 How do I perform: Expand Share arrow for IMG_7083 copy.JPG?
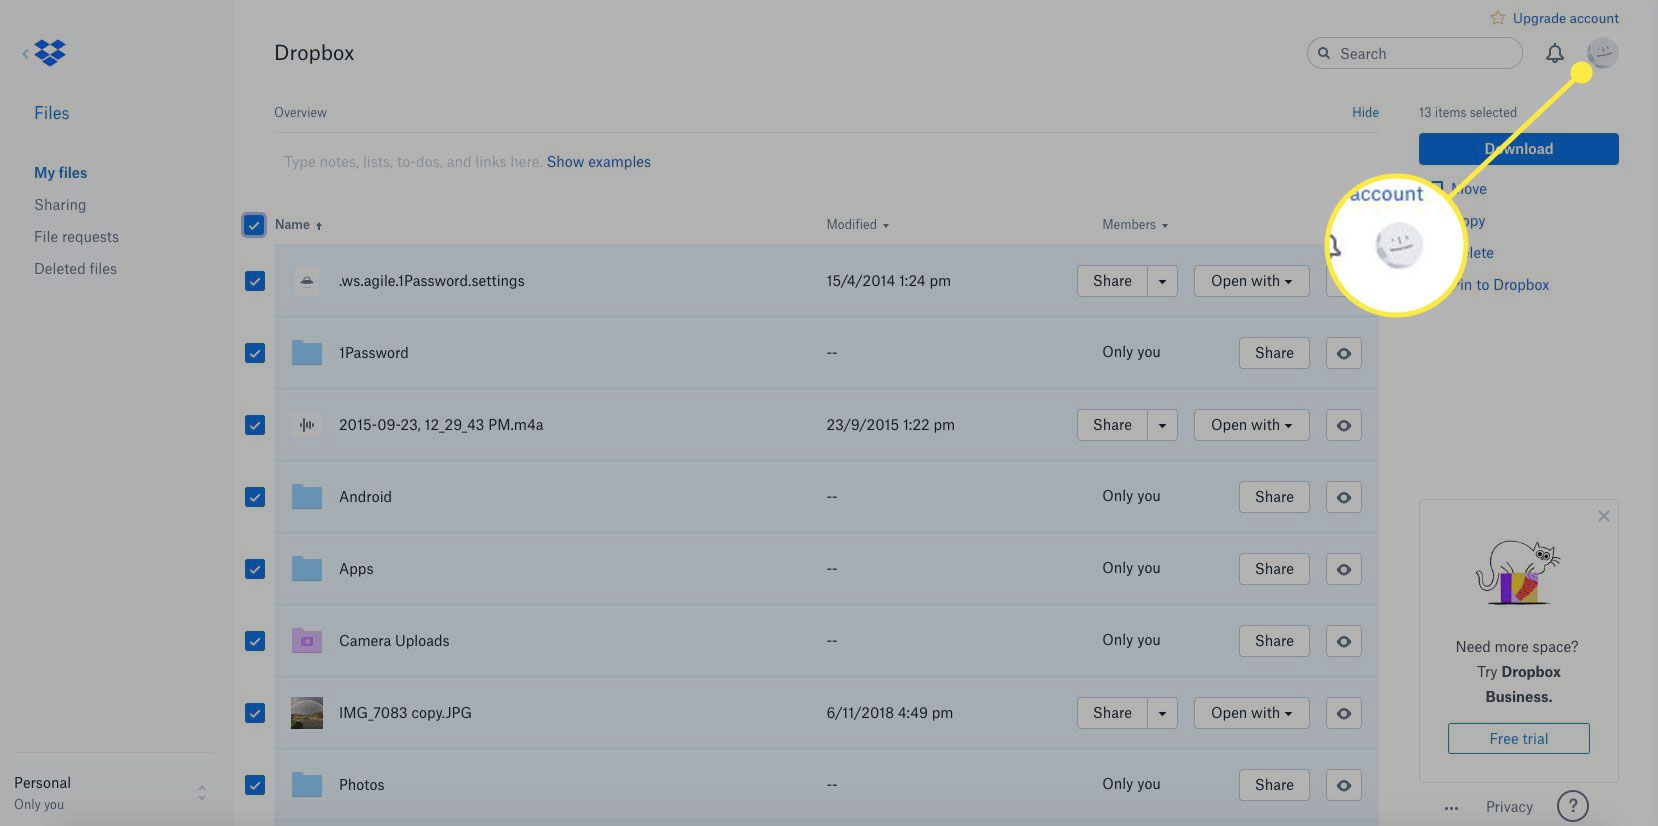tap(1162, 713)
